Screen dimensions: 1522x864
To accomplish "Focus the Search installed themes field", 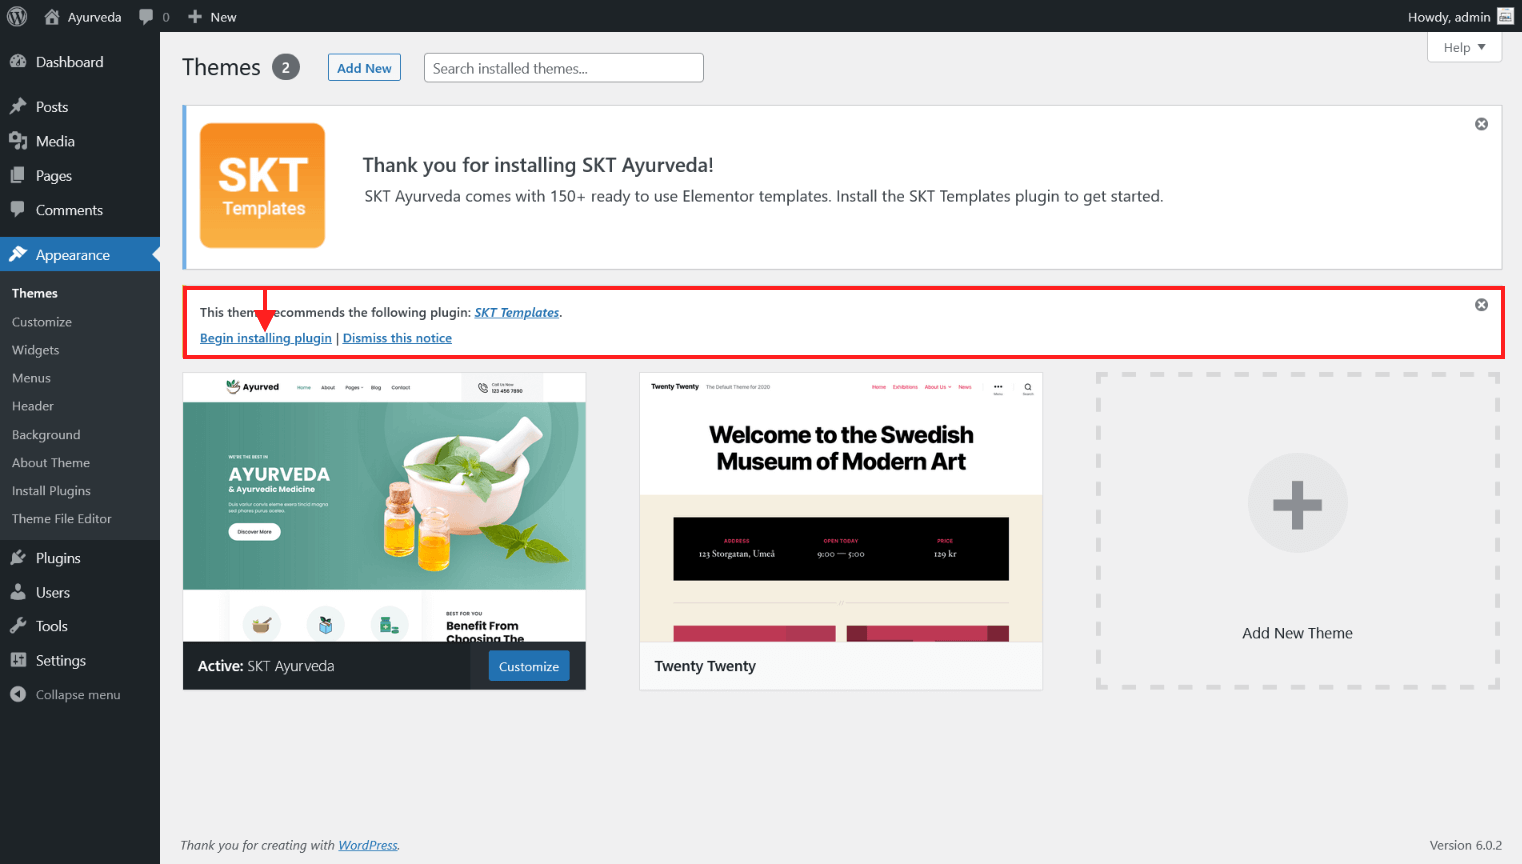I will [x=564, y=68].
